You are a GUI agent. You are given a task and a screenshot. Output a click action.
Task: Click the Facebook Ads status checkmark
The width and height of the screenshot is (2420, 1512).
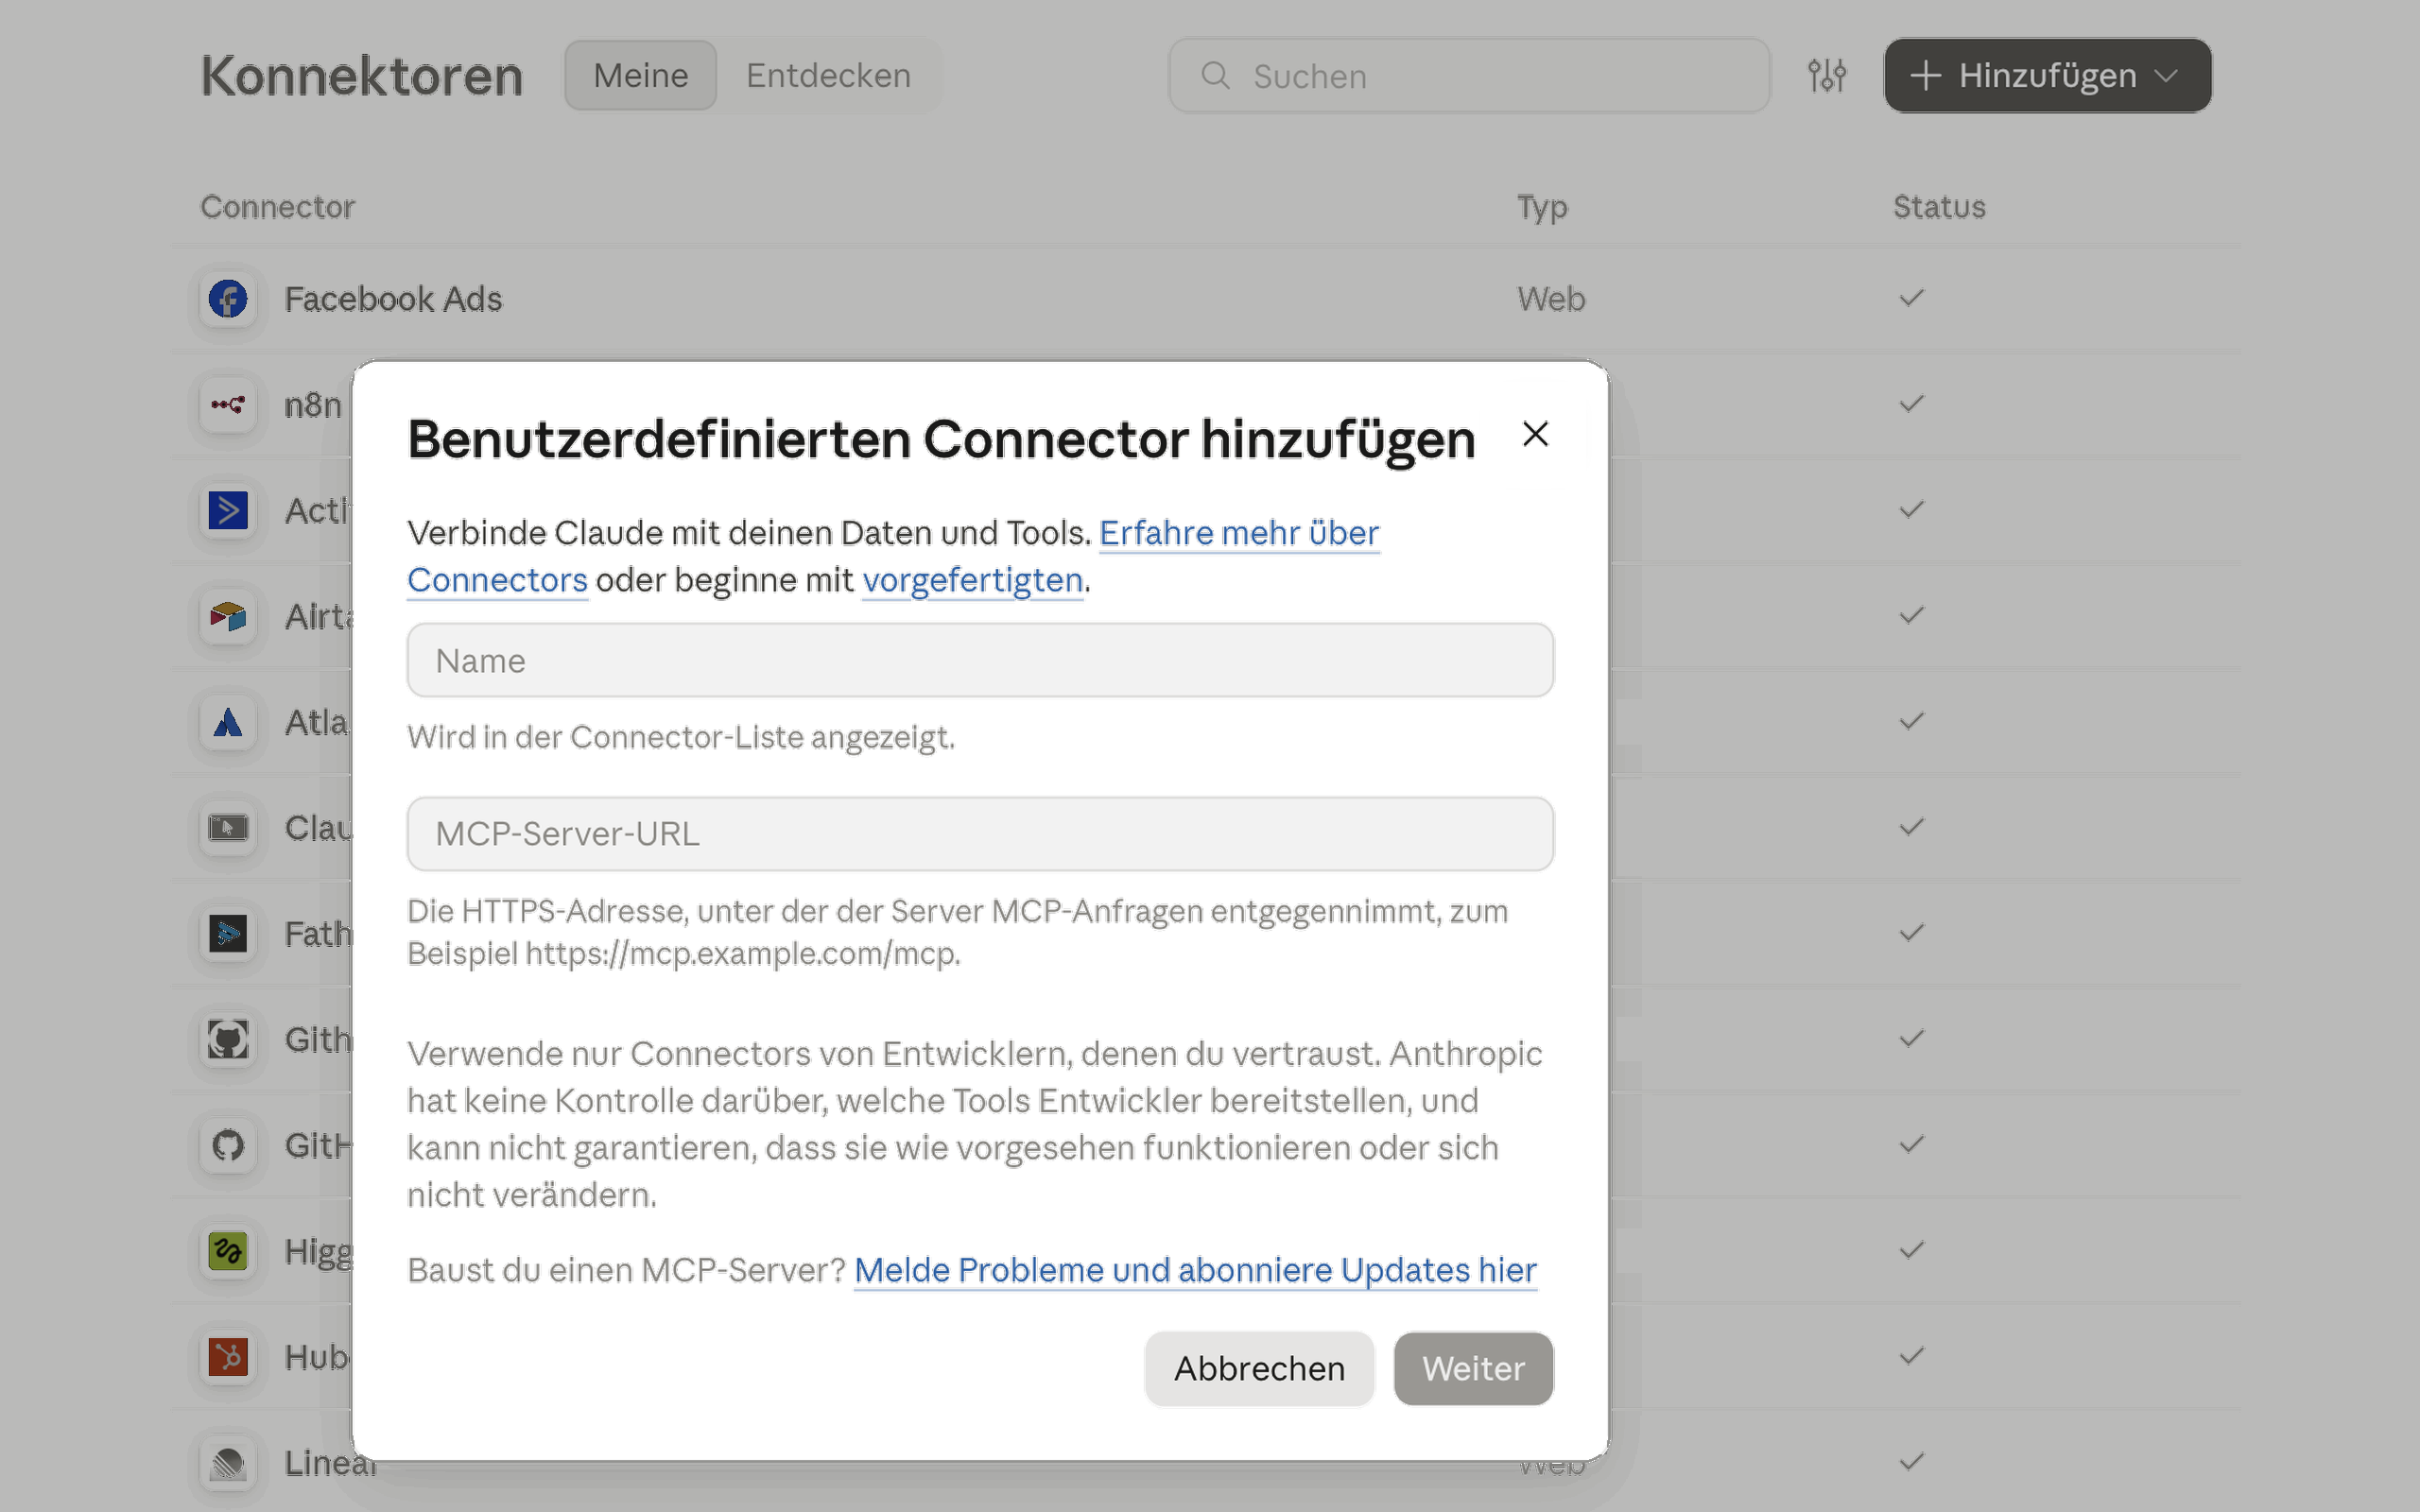[x=1911, y=298]
